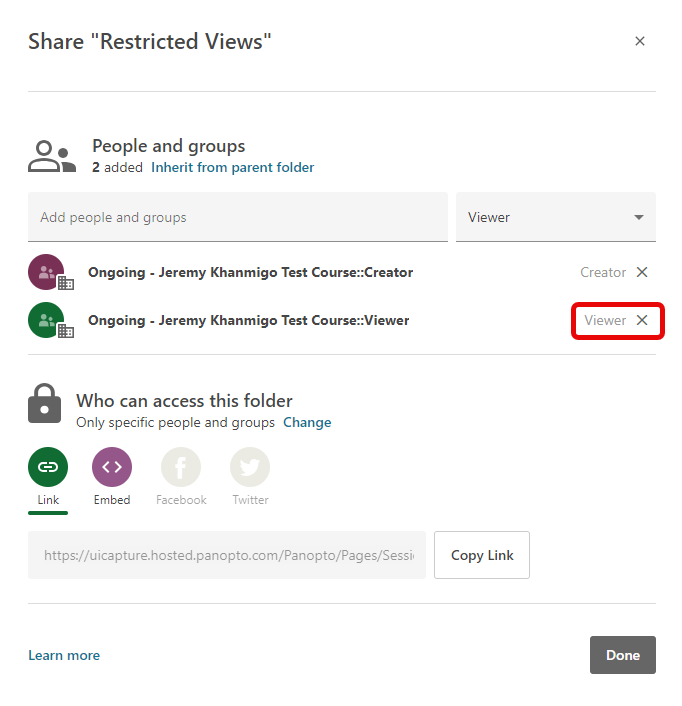
Task: Click the Creator role label
Action: [603, 272]
